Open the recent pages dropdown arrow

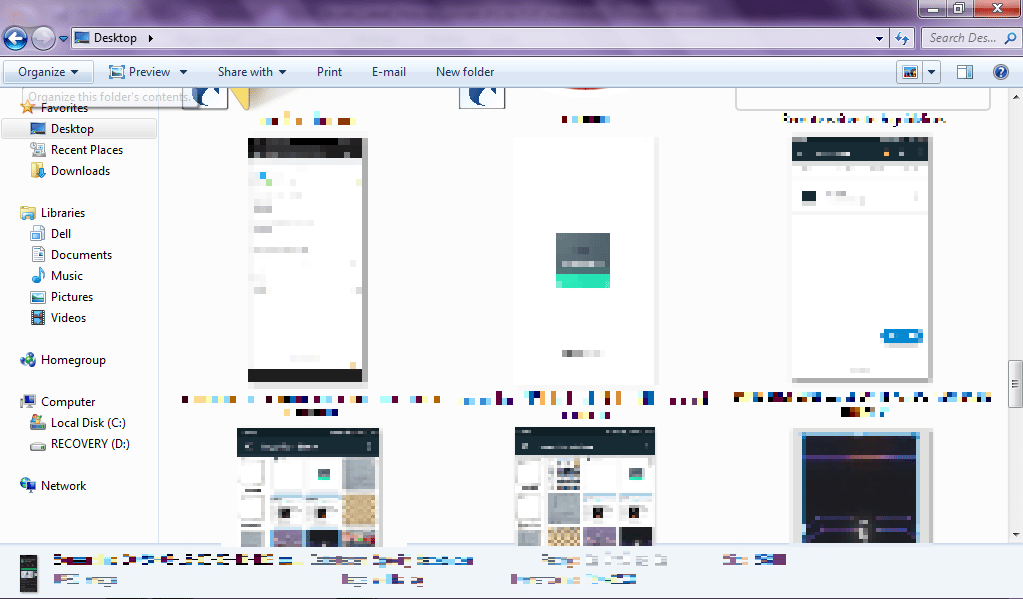coord(63,38)
